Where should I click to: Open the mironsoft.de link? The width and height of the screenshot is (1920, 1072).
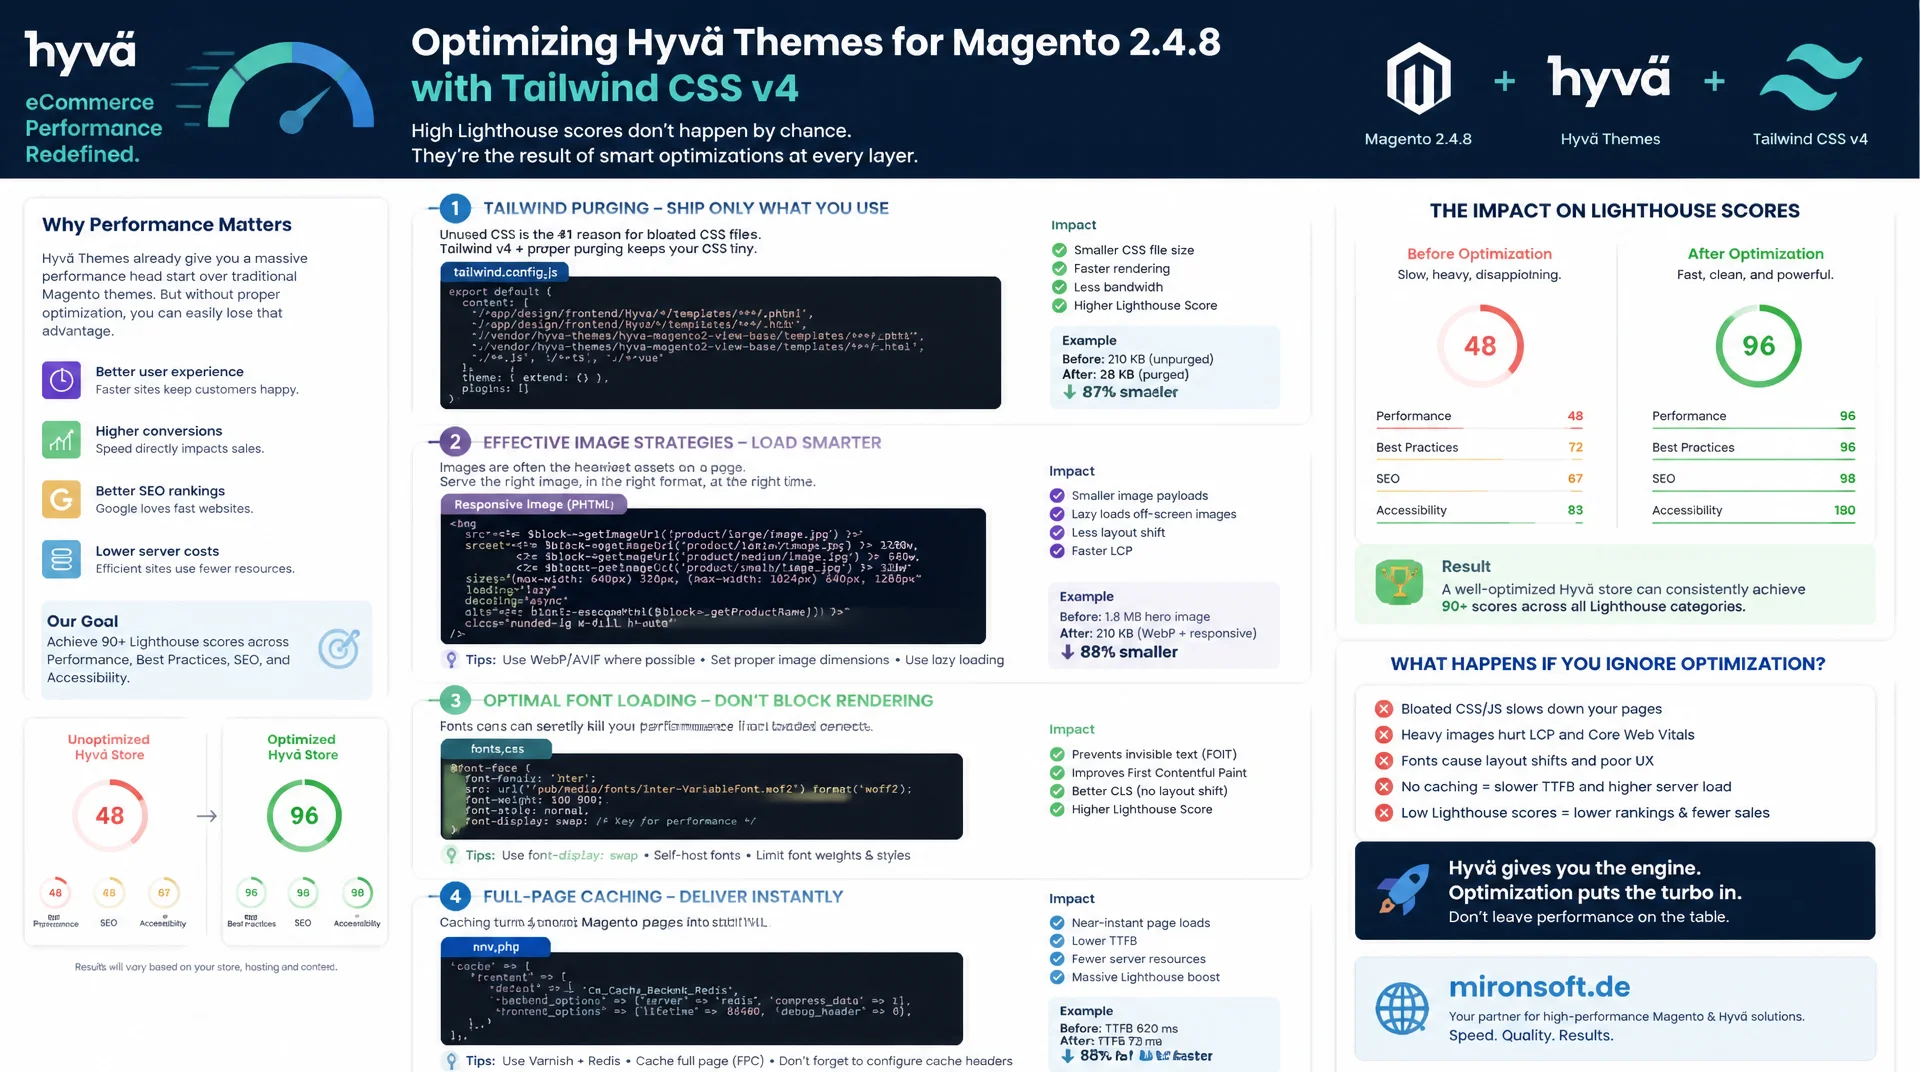(1539, 987)
